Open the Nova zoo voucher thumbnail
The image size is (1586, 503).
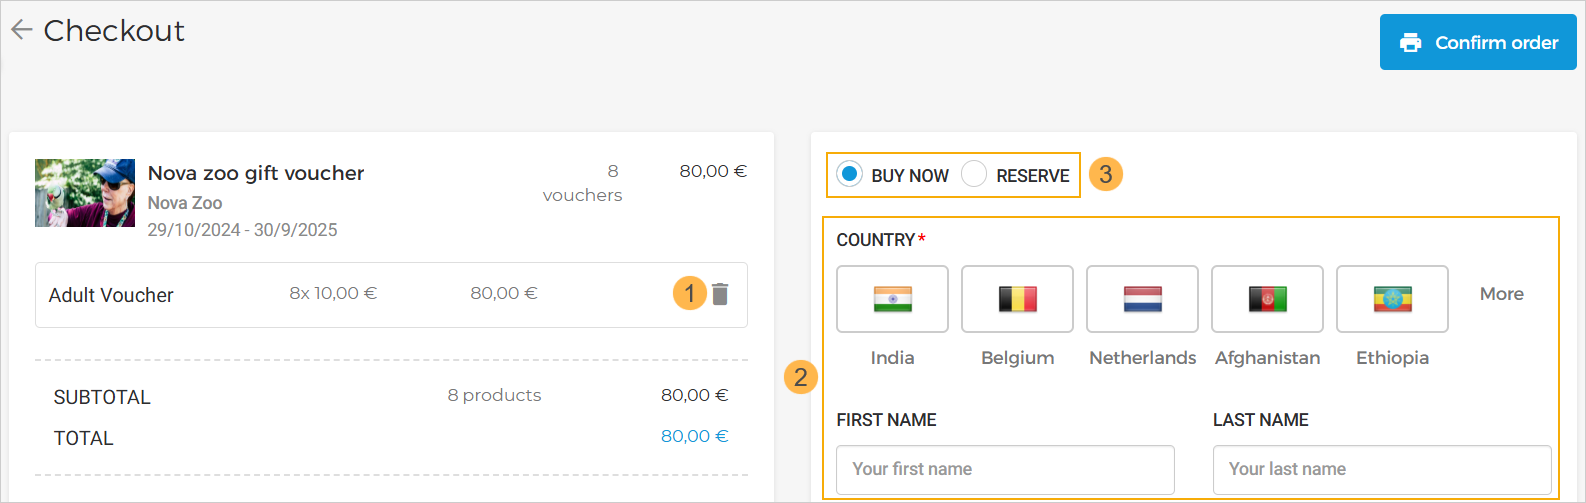coord(85,193)
